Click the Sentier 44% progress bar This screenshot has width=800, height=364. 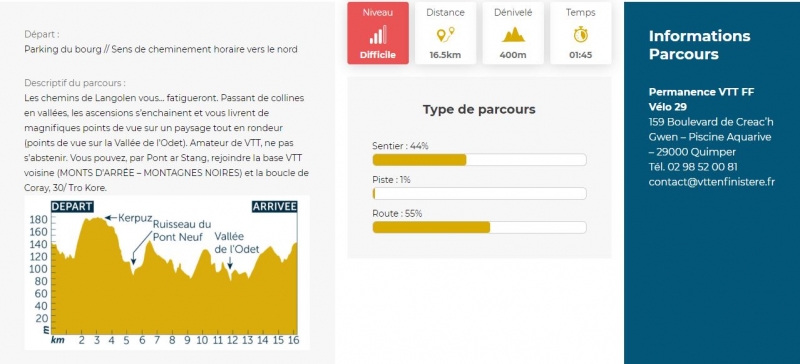coord(480,160)
